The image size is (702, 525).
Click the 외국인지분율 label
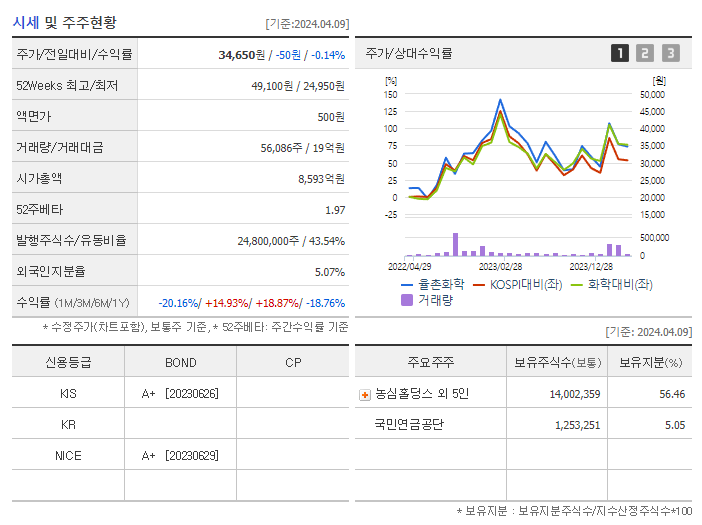[51, 271]
